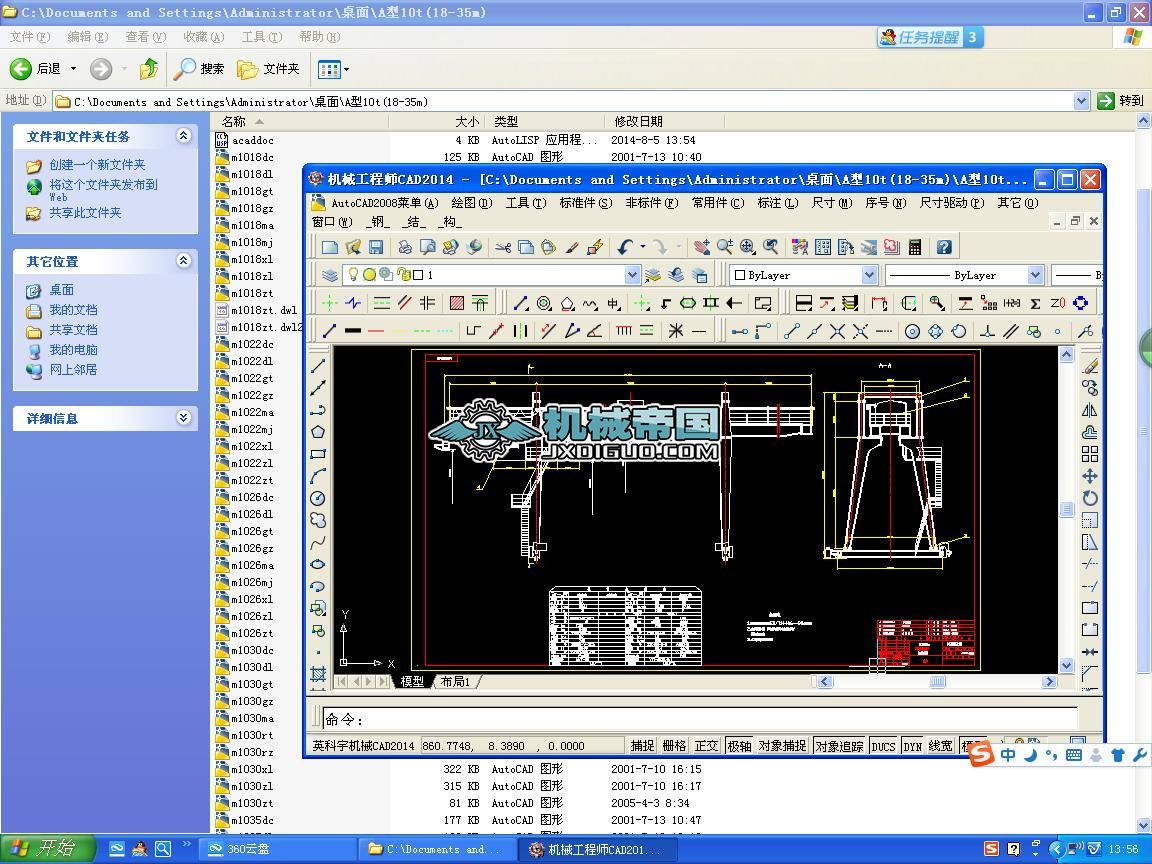Select the Circle draw tool
Screen dimensions: 1152x864
click(x=318, y=498)
